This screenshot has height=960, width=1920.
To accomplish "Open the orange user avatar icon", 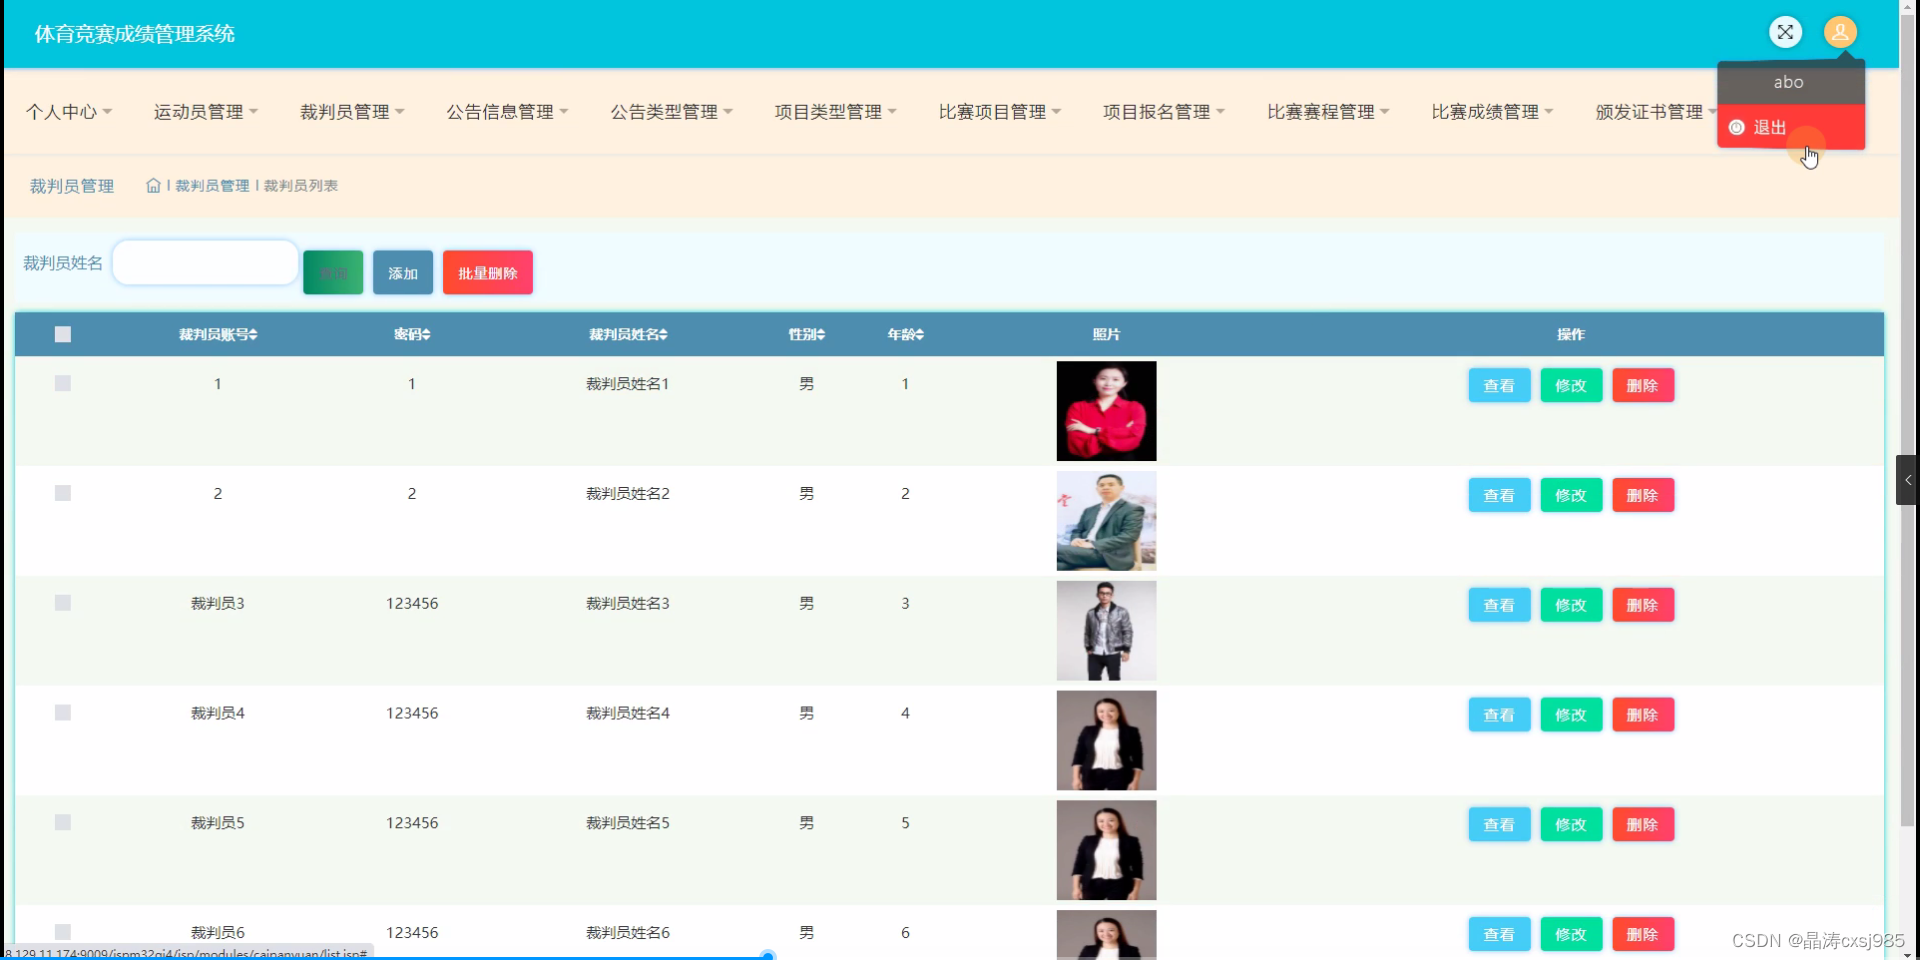I will pyautogui.click(x=1840, y=32).
